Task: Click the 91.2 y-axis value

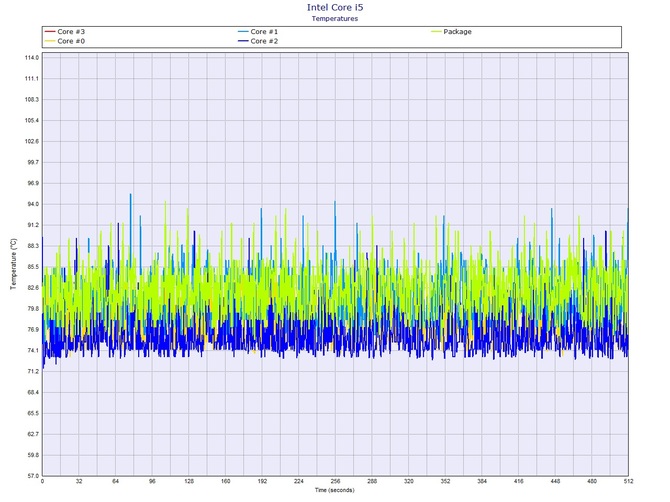Action: [x=34, y=225]
